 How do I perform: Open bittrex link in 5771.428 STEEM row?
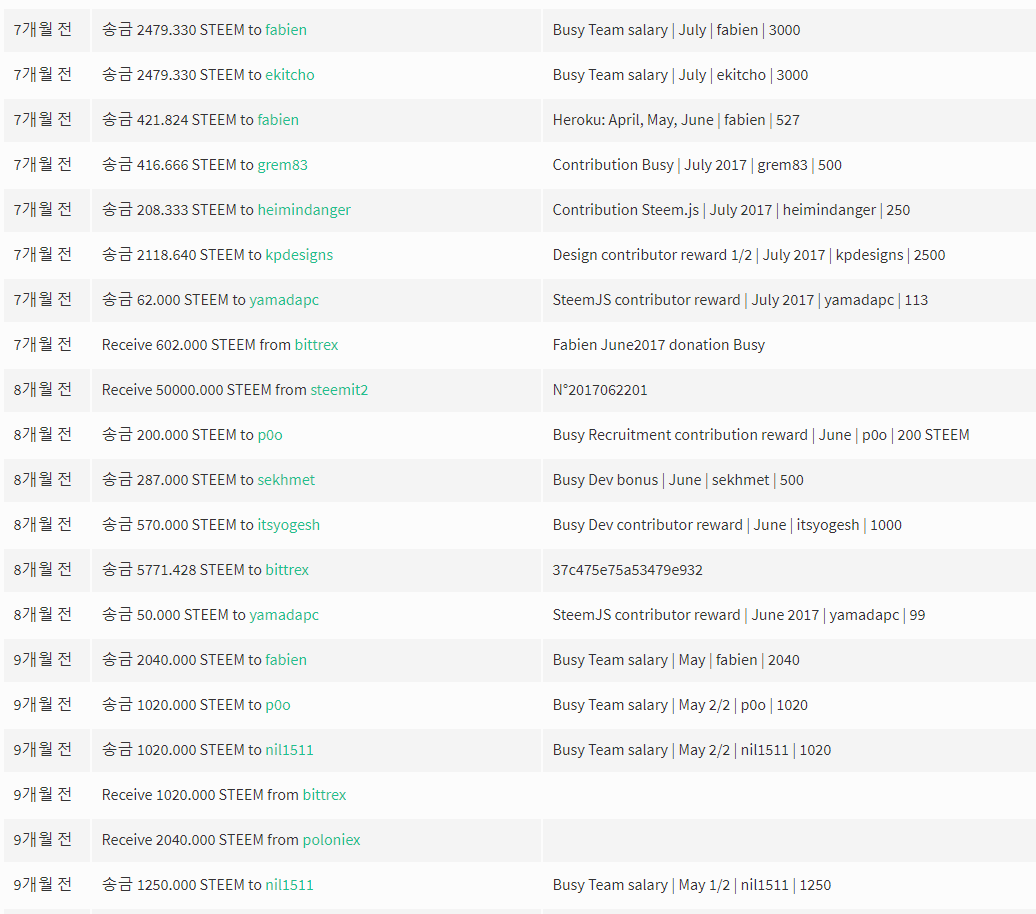tap(287, 570)
